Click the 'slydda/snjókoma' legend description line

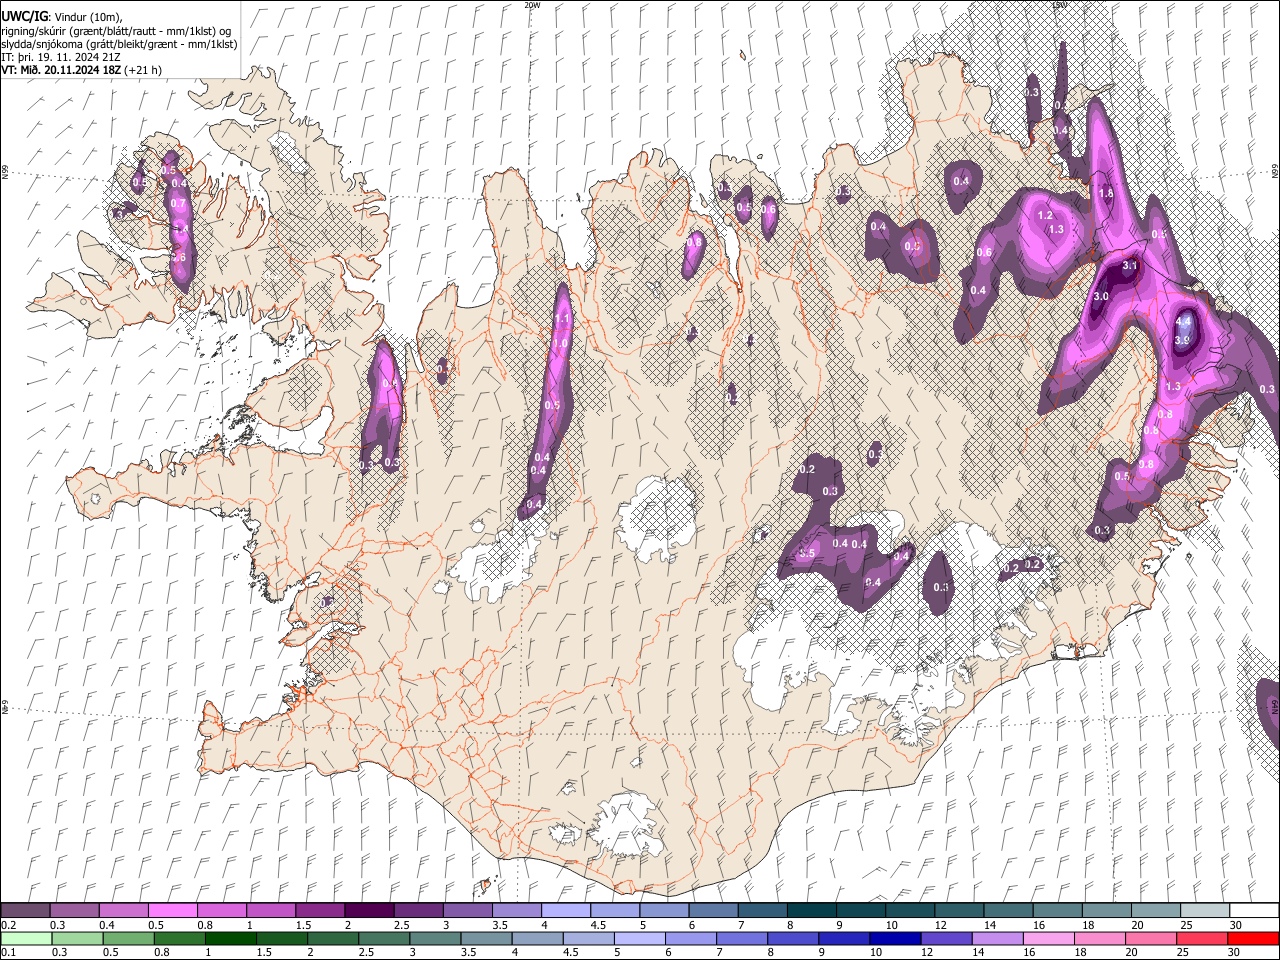coord(120,44)
